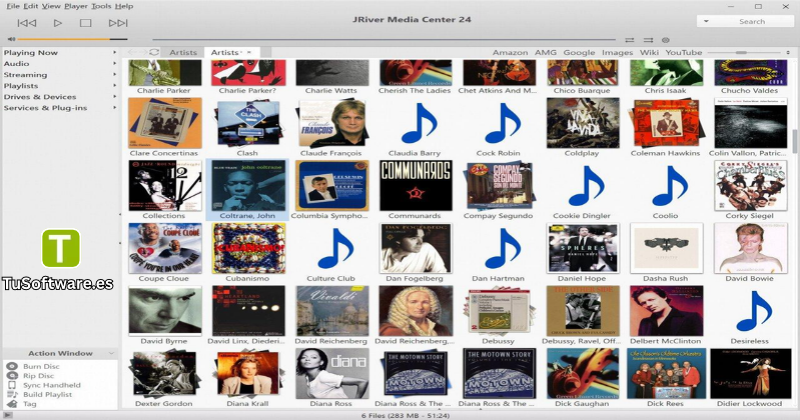Select the Cock Robin music note icon

pyautogui.click(x=503, y=123)
